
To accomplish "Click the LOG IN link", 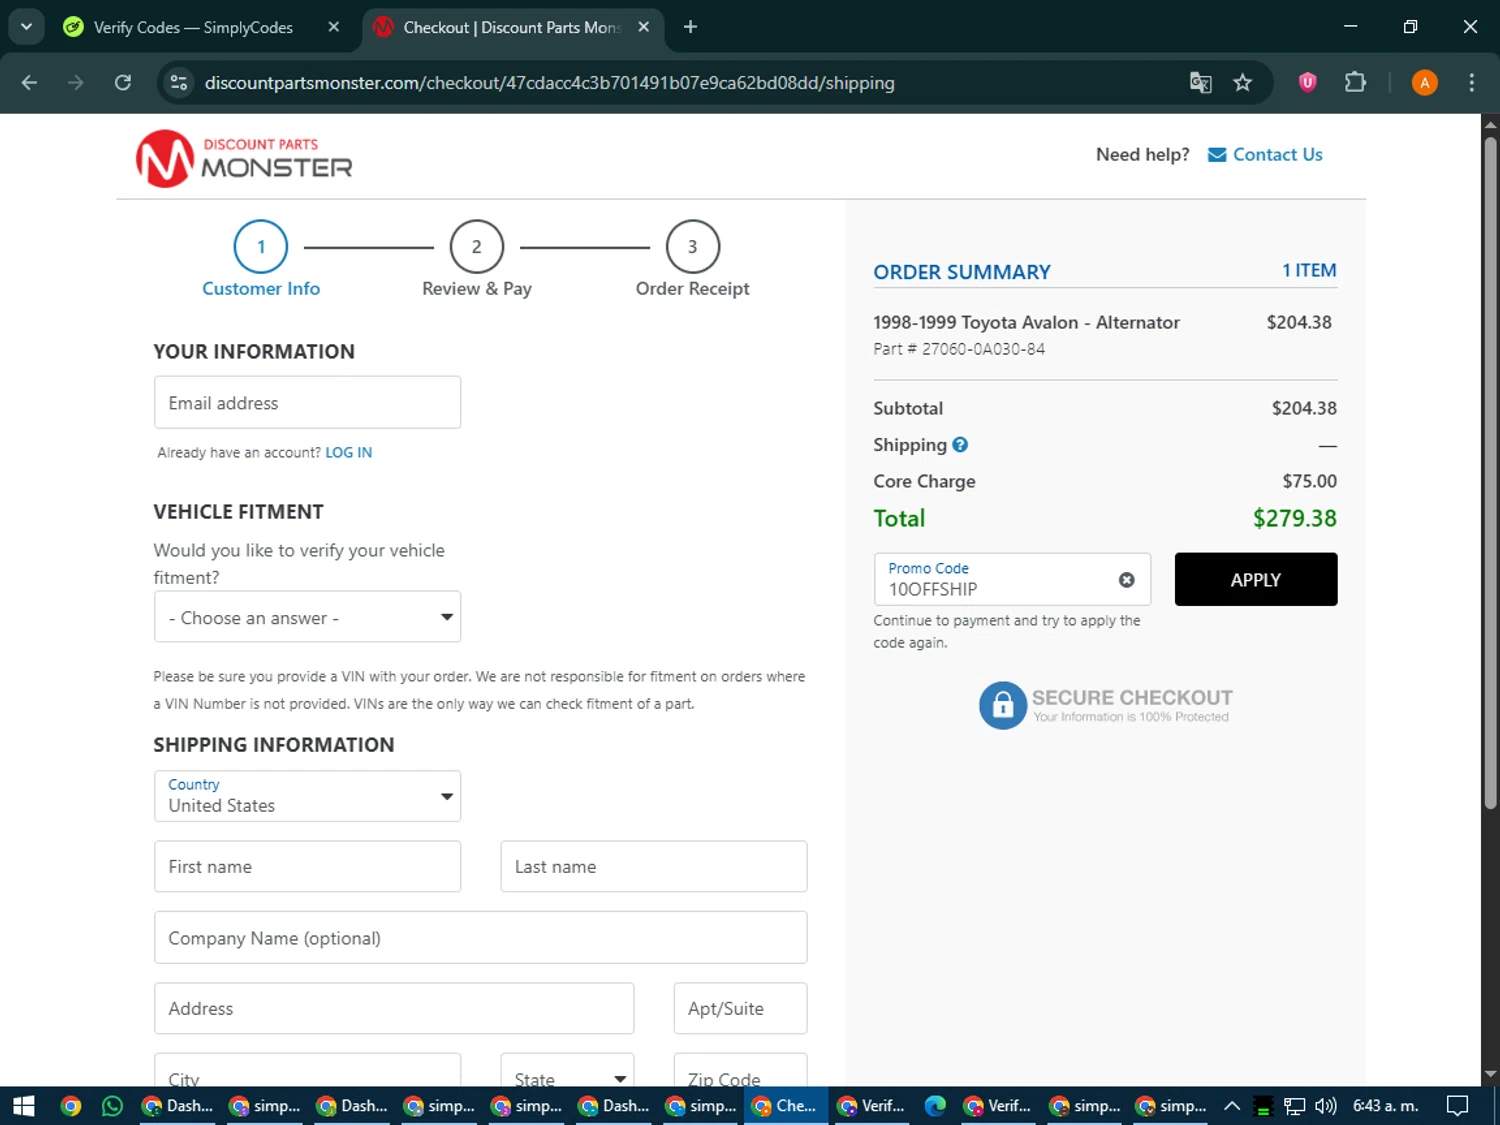I will point(348,452).
